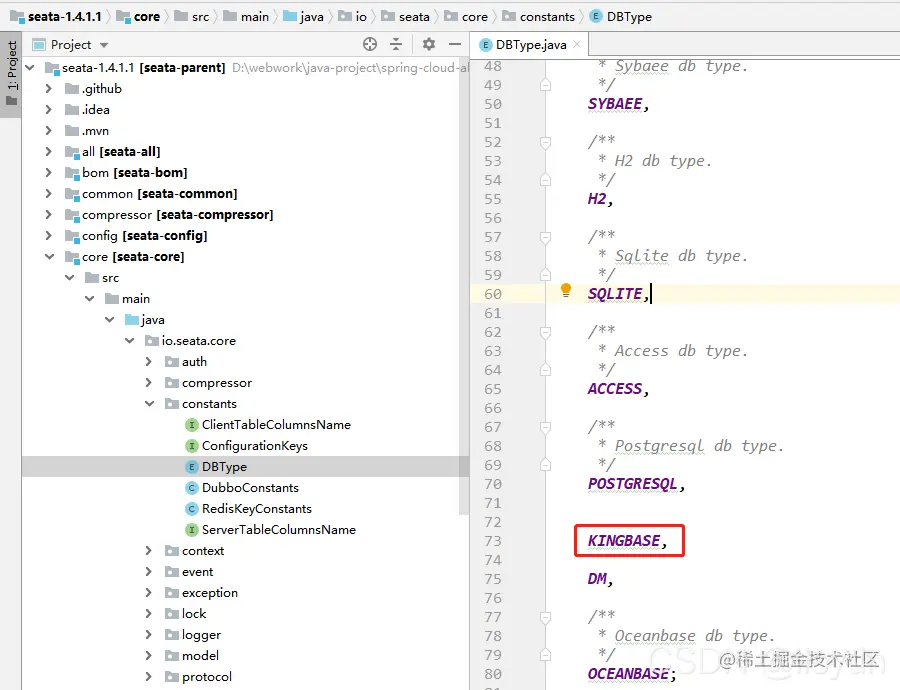Select ServerTableColumnsName interface icon

(x=192, y=530)
